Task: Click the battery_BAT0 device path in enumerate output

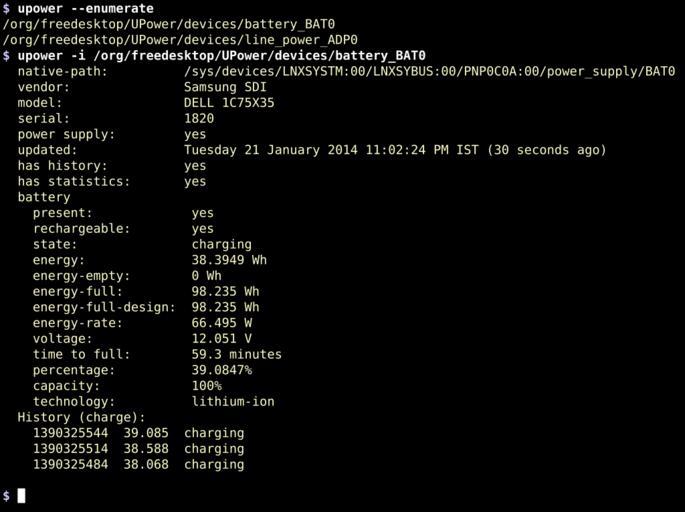Action: point(168,24)
